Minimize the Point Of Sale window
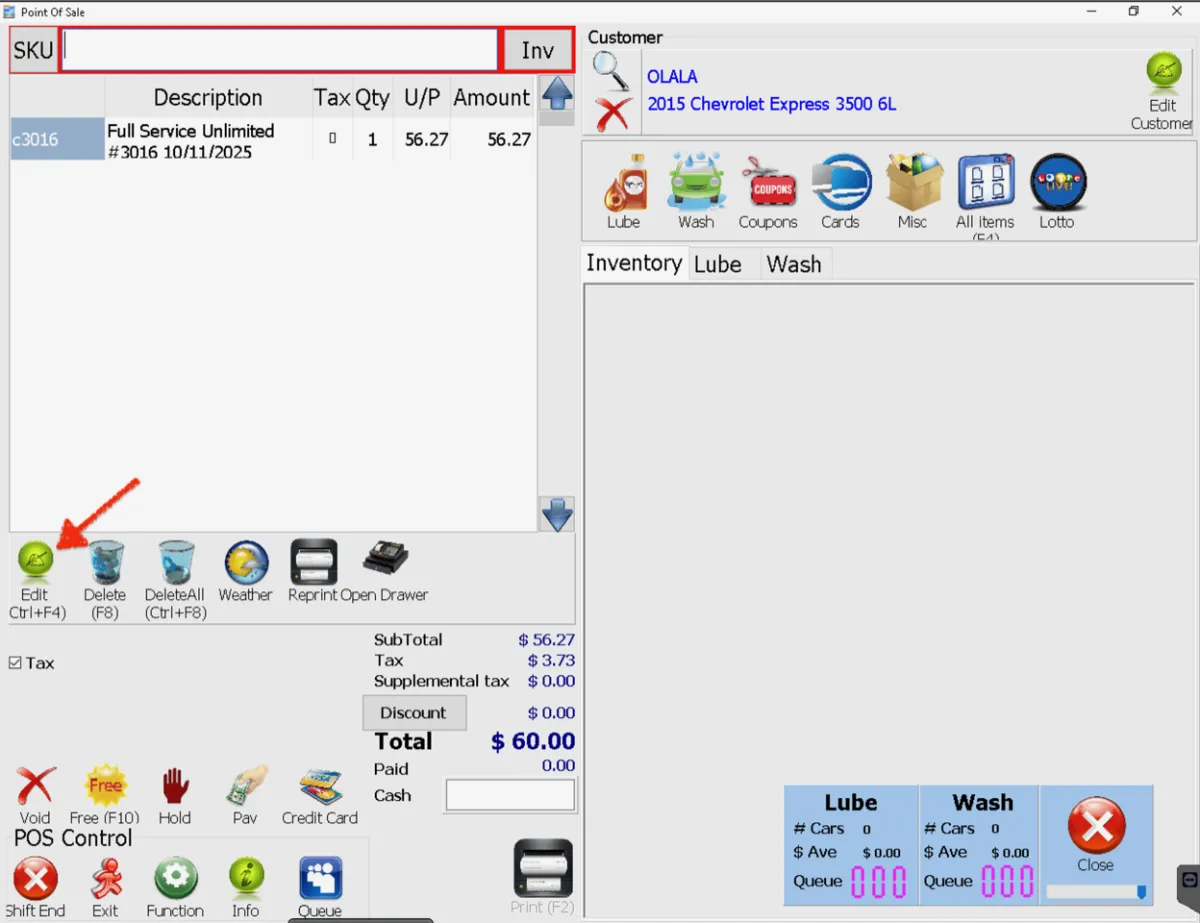This screenshot has height=923, width=1200. (x=1090, y=11)
